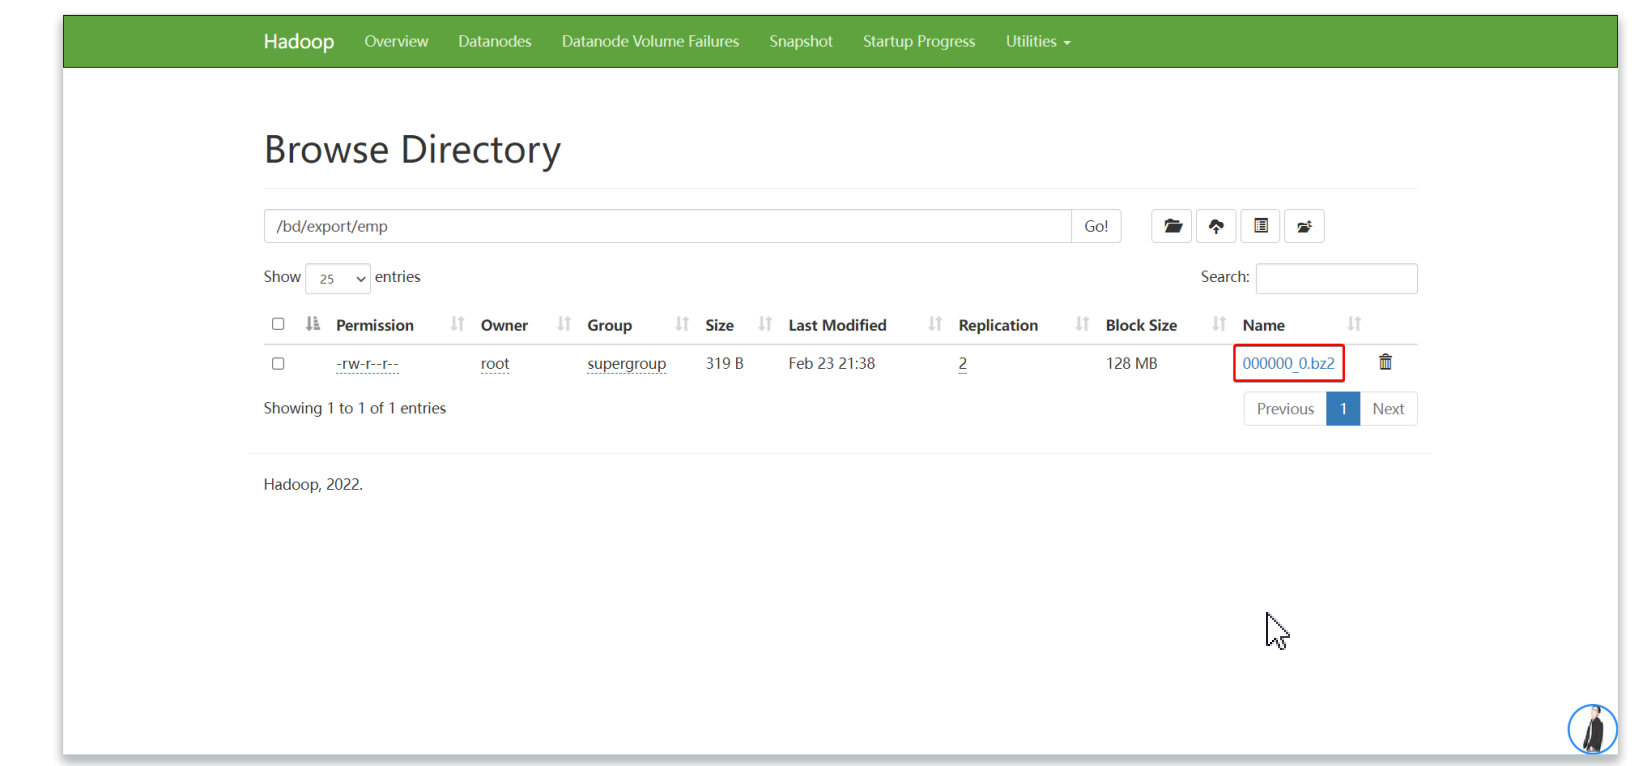
Task: Click the avatar icon in bottom corner
Action: click(1592, 729)
